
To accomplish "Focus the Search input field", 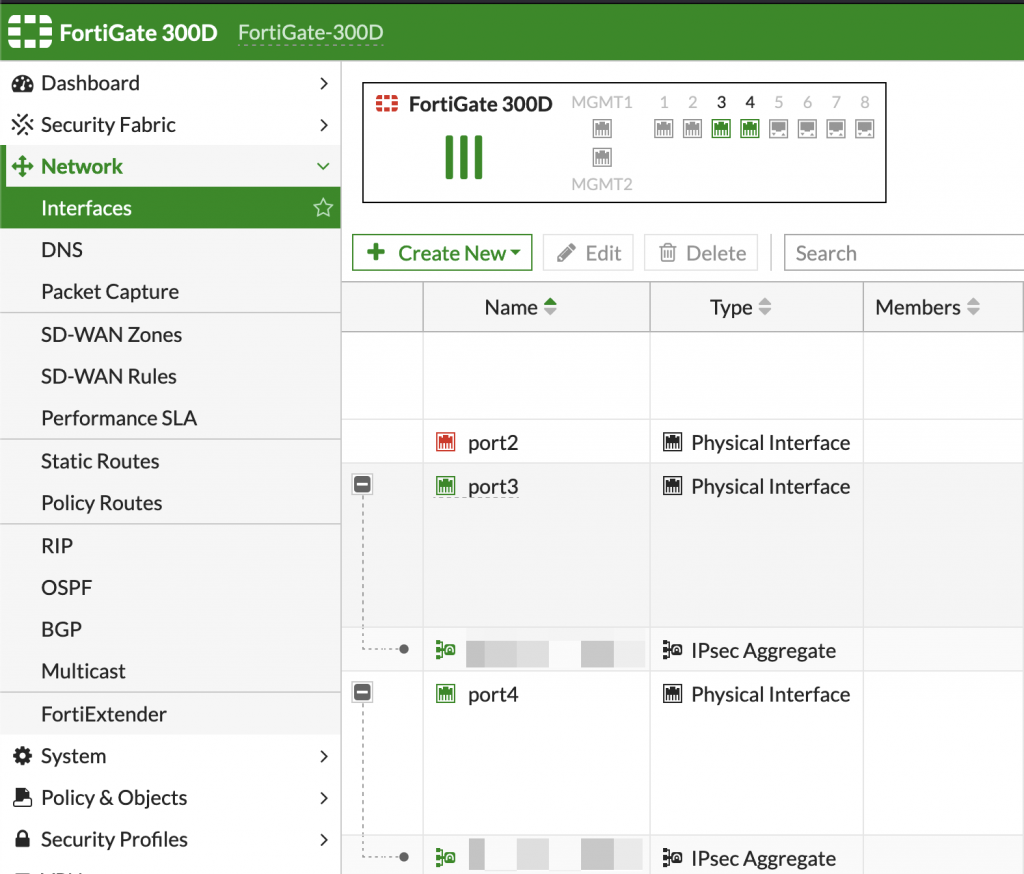I will click(x=904, y=253).
